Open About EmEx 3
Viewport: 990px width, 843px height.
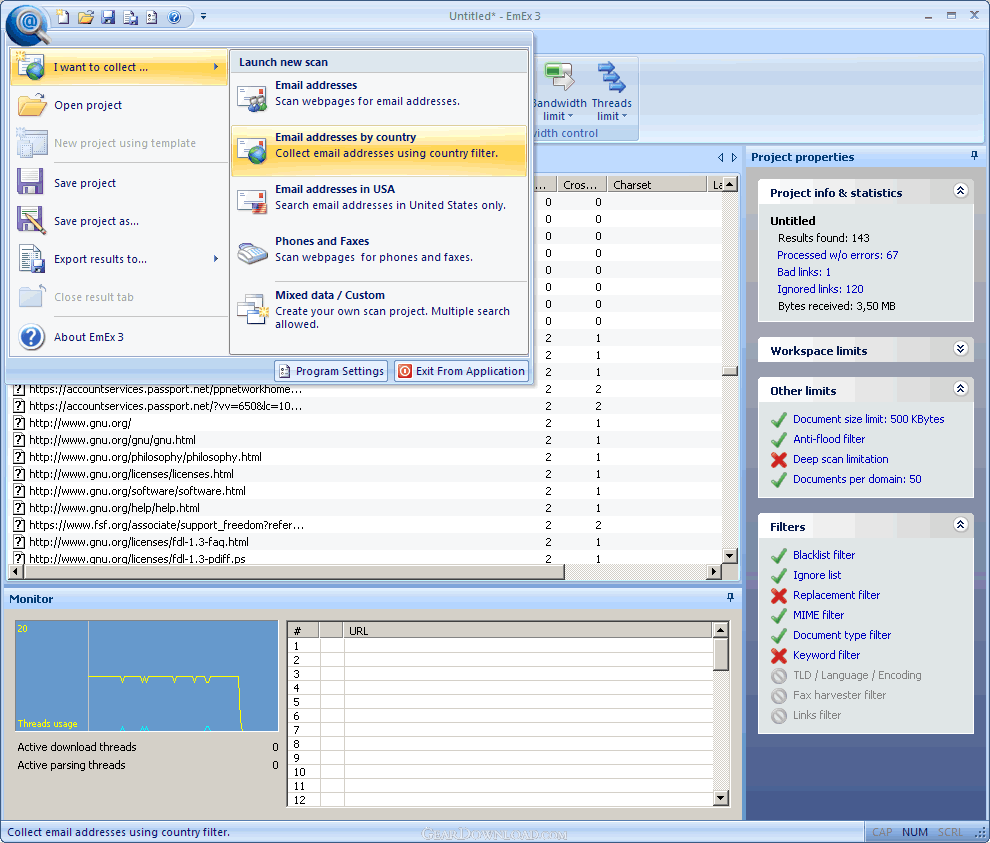coord(119,337)
